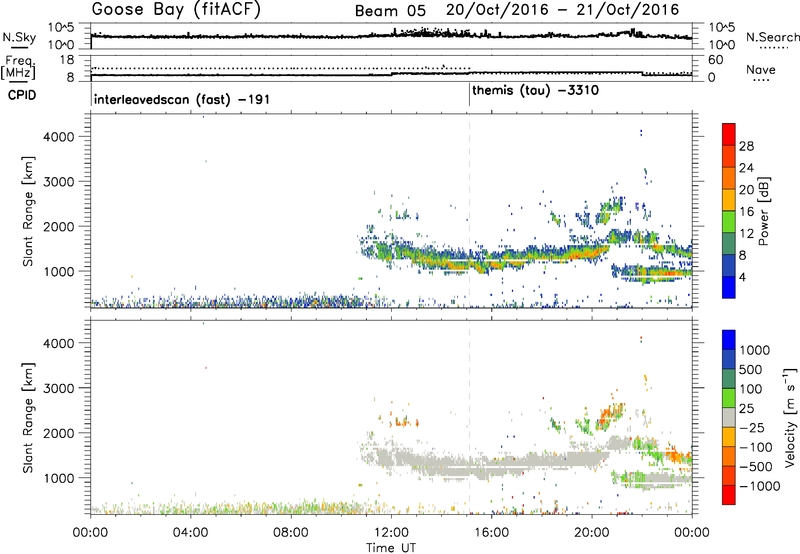Click the 'Time UT' axis title
The width and height of the screenshot is (800, 554).
[x=391, y=547]
